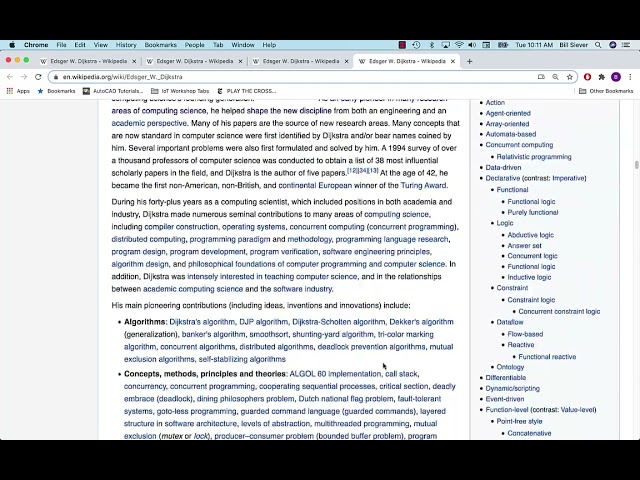This screenshot has width=640, height=480.
Task: Open the battery status icon
Action: pyautogui.click(x=502, y=45)
